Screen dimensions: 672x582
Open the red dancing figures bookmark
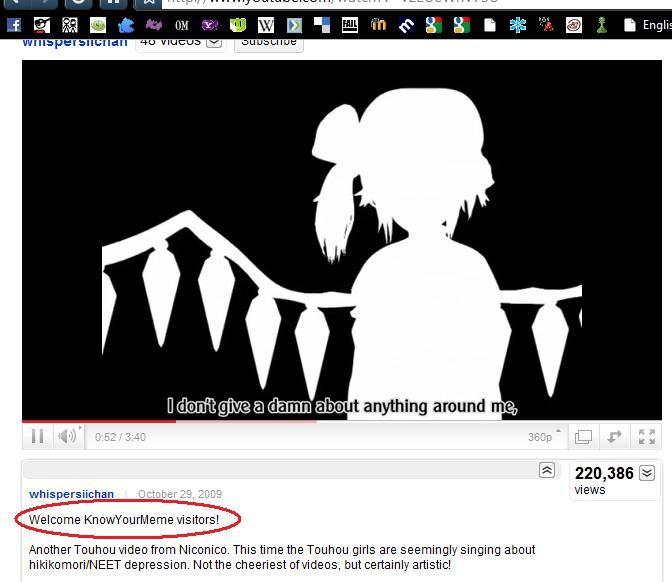coord(546,25)
